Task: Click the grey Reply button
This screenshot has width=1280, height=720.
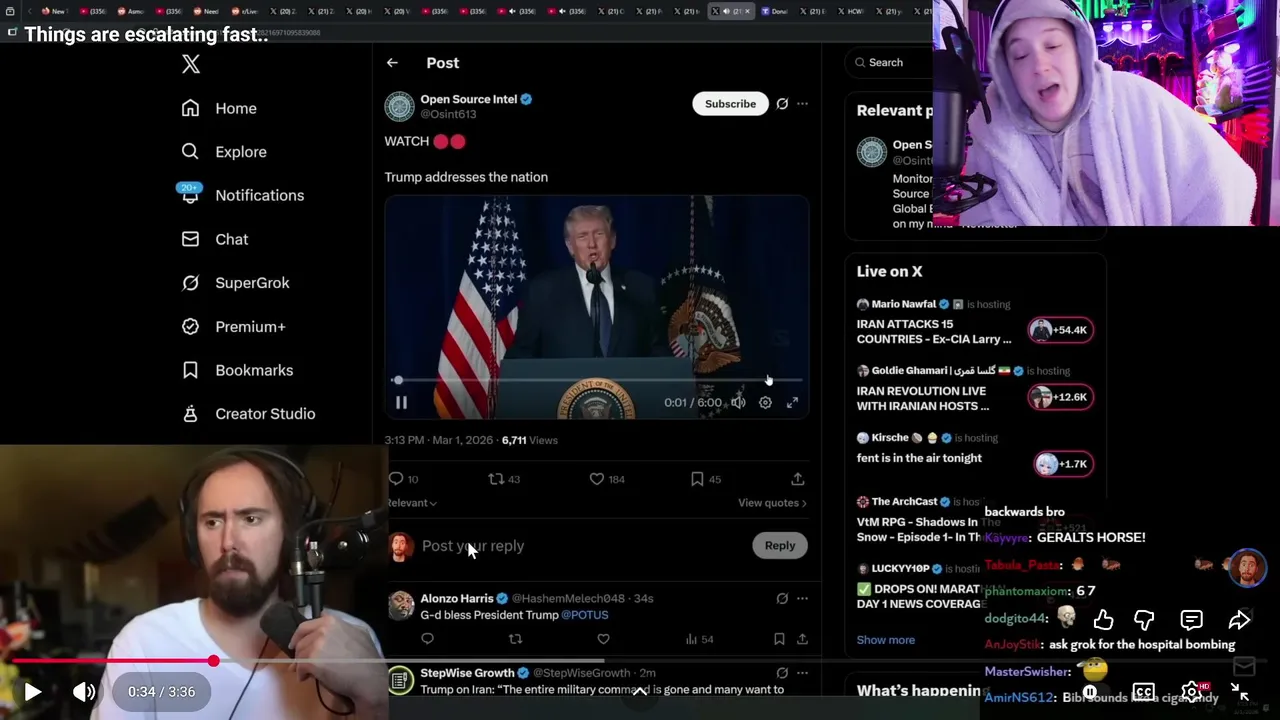Action: click(x=780, y=546)
